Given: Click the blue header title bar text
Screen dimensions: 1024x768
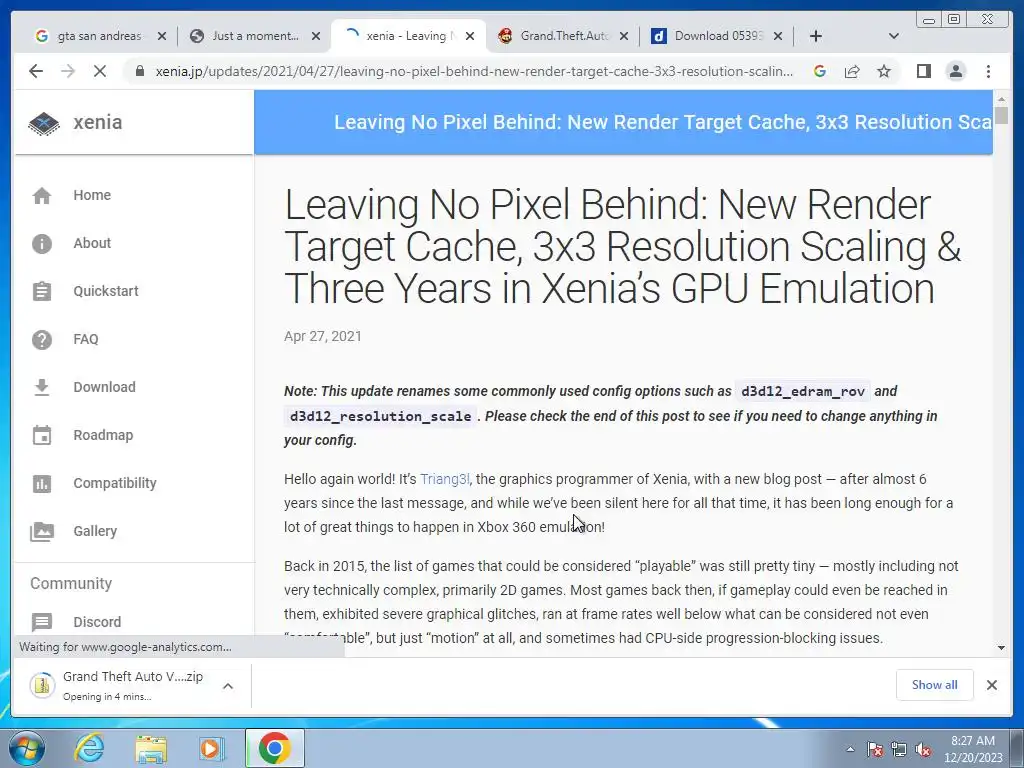Looking at the screenshot, I should pos(664,122).
